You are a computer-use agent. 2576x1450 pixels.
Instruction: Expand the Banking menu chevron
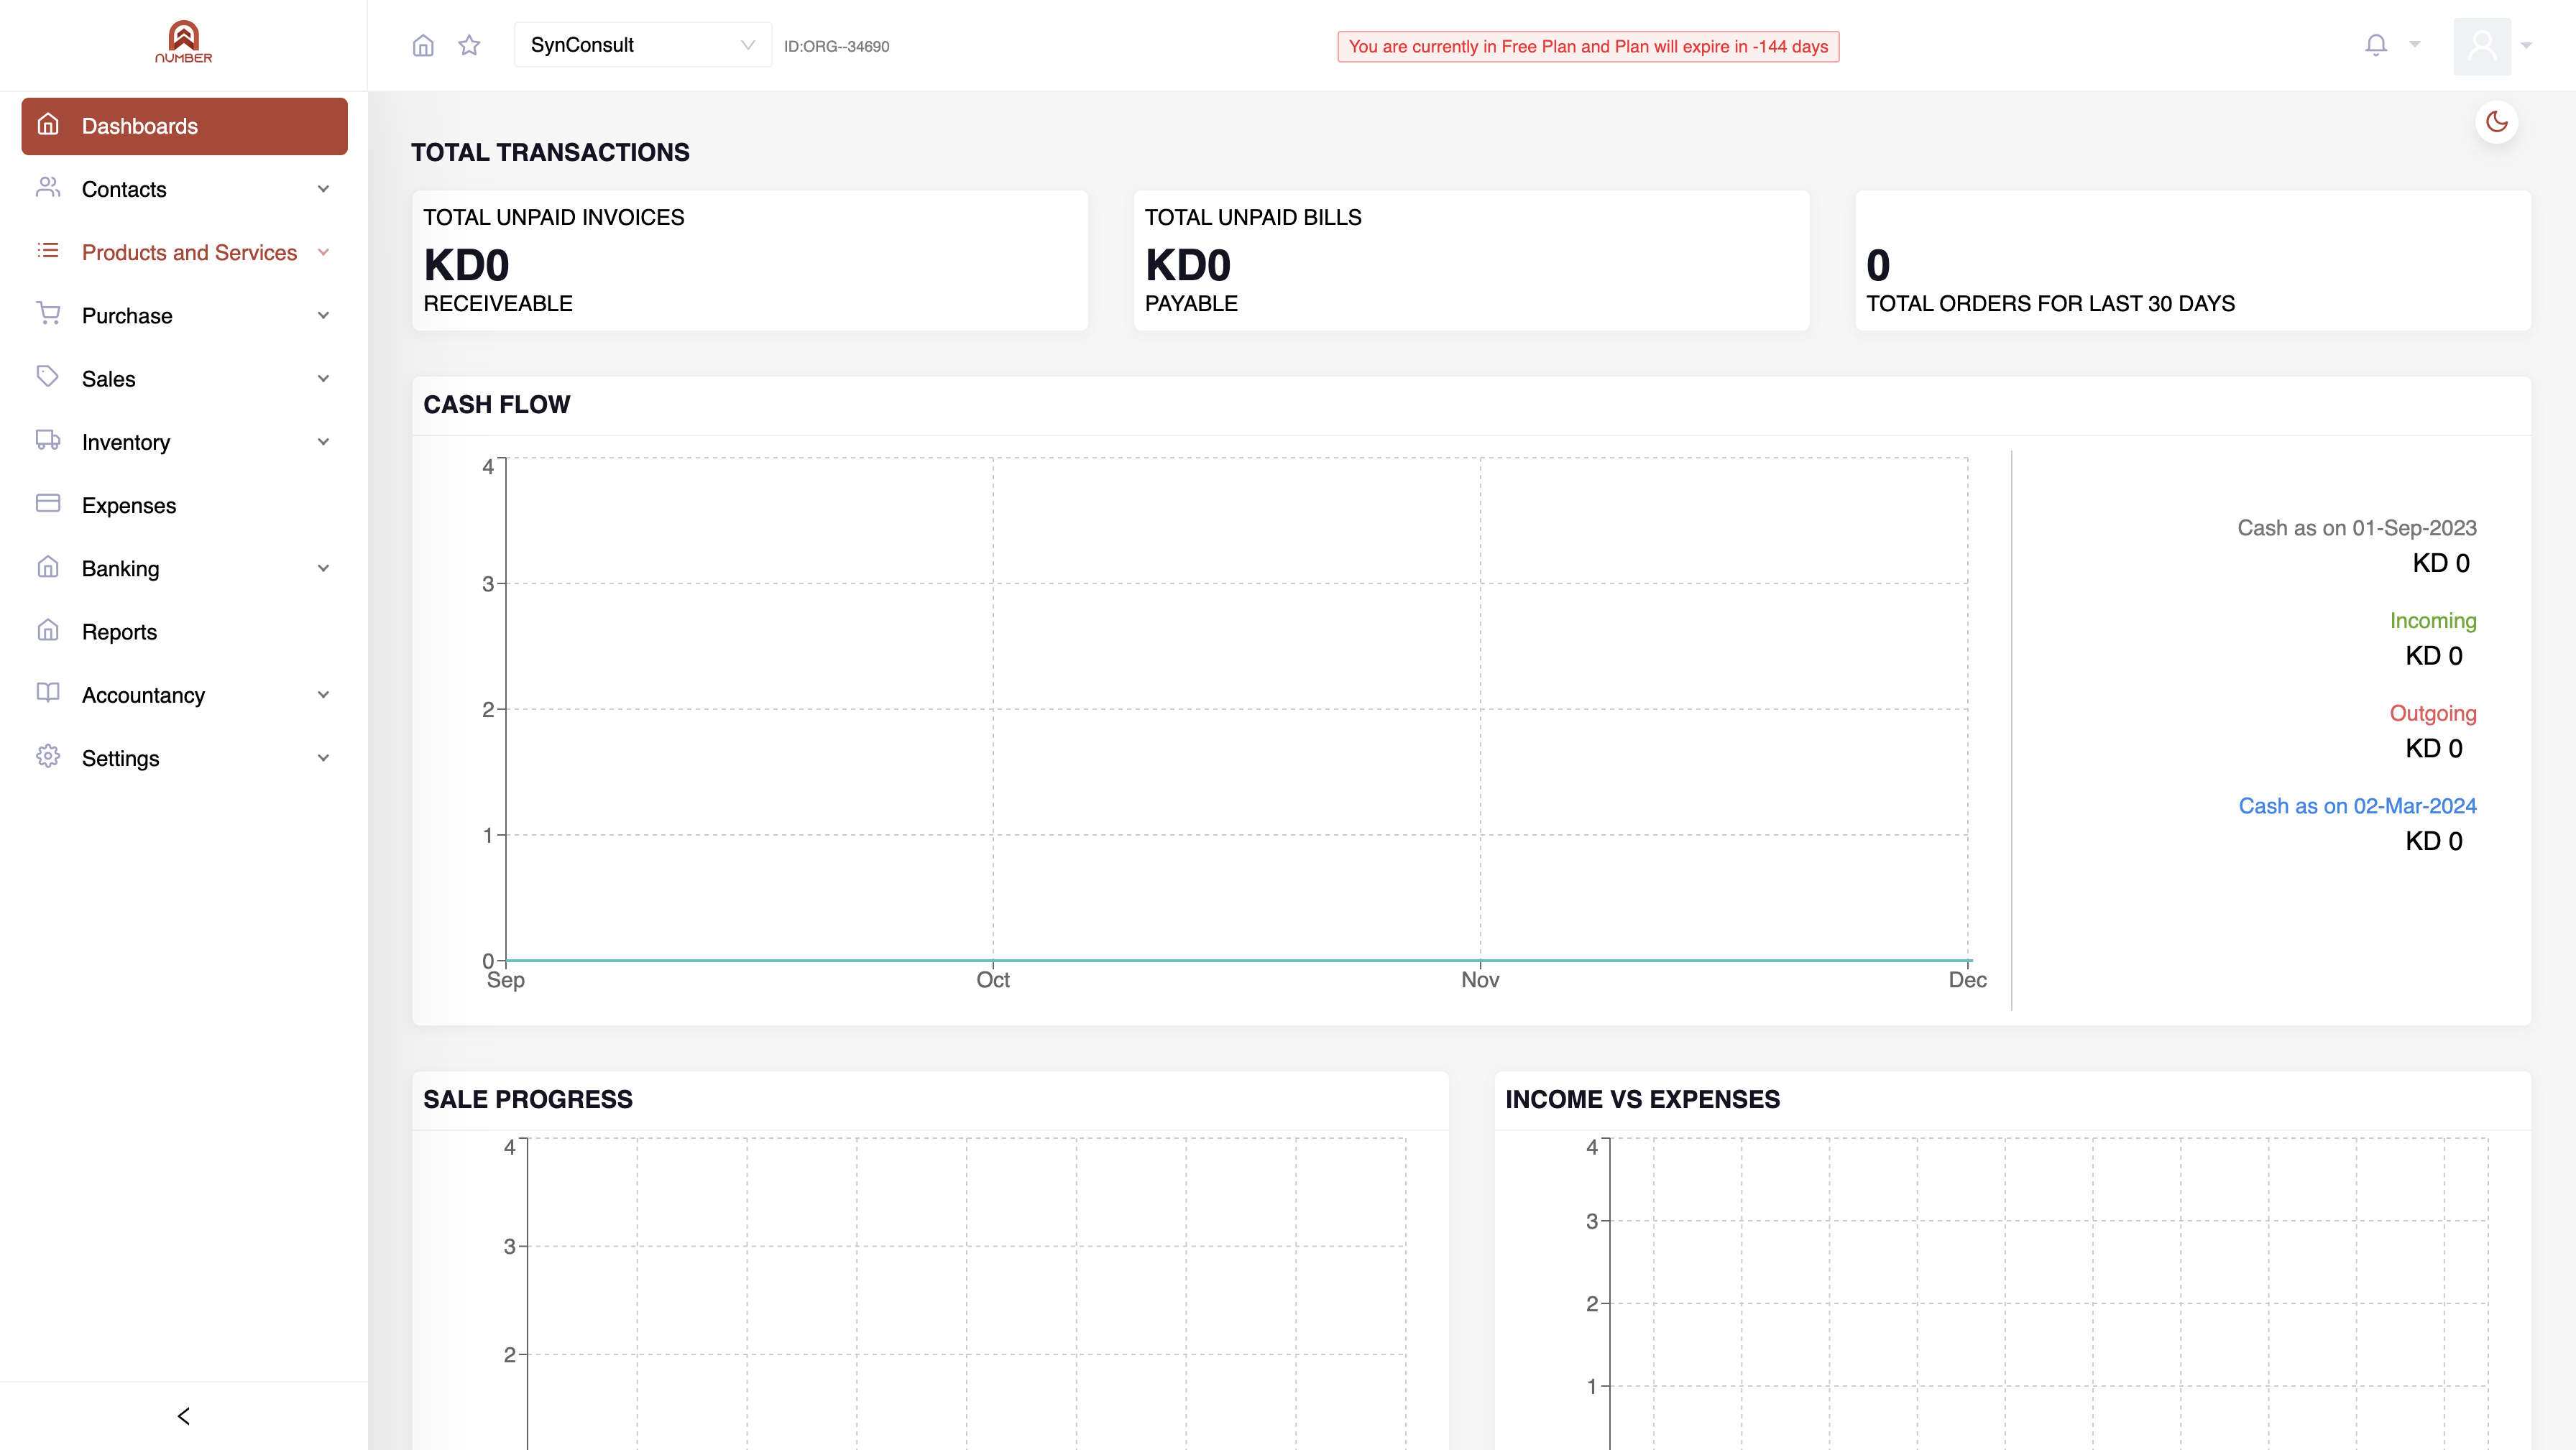coord(323,569)
